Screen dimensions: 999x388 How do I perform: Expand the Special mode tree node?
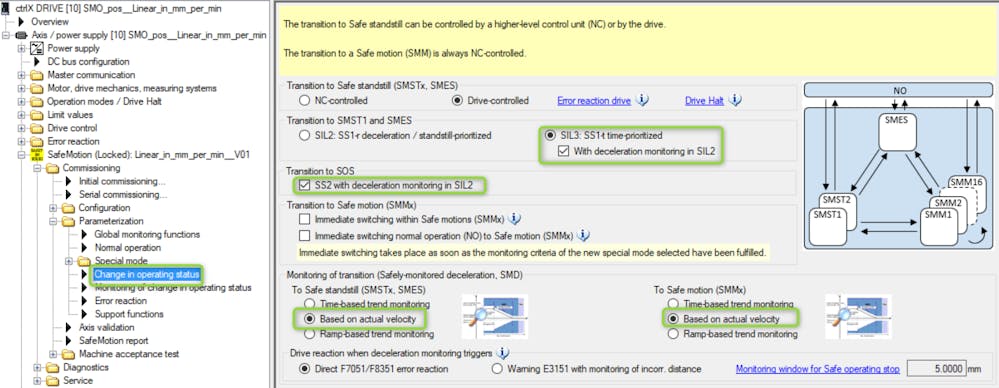69,261
